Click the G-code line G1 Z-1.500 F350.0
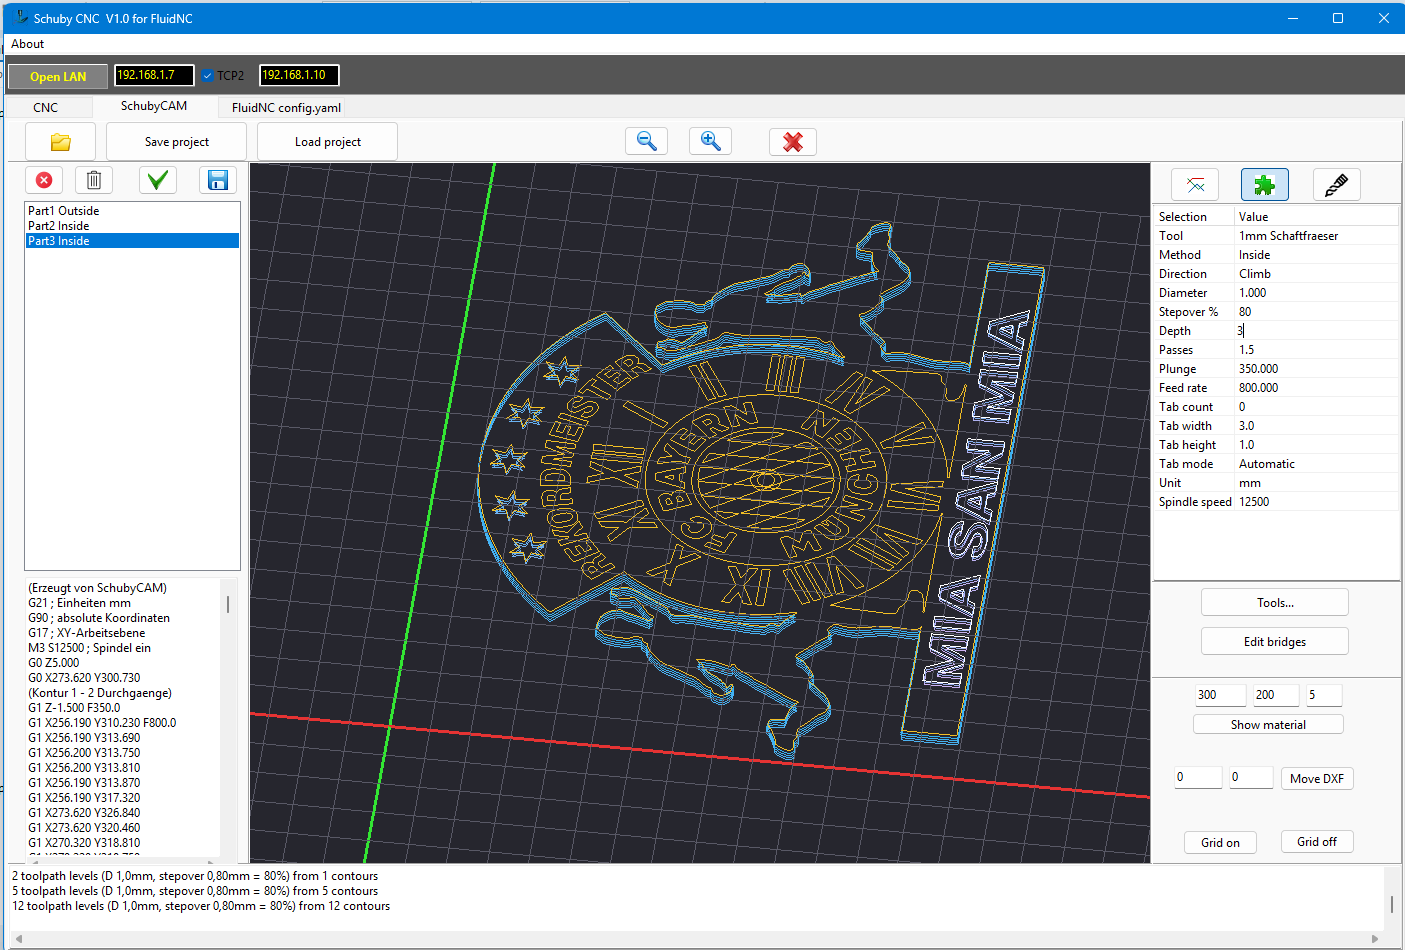The width and height of the screenshot is (1405, 950). pyautogui.click(x=74, y=708)
